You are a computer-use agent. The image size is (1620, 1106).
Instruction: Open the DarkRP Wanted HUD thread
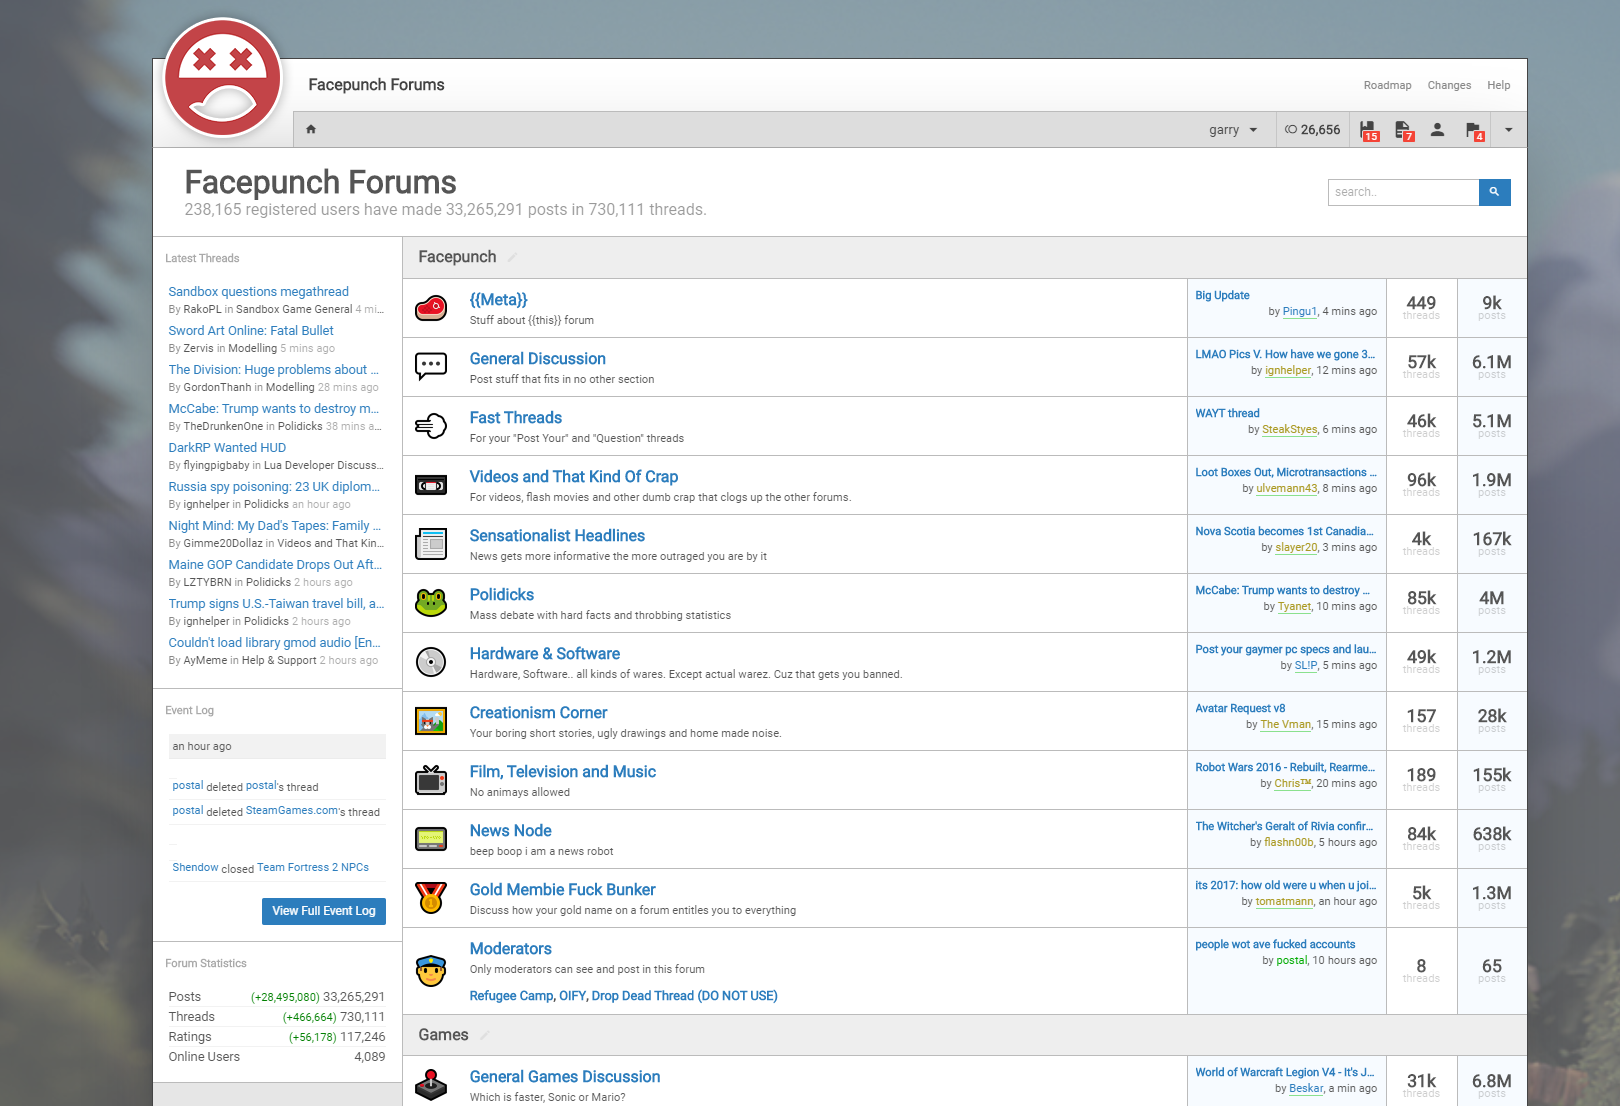click(x=227, y=448)
